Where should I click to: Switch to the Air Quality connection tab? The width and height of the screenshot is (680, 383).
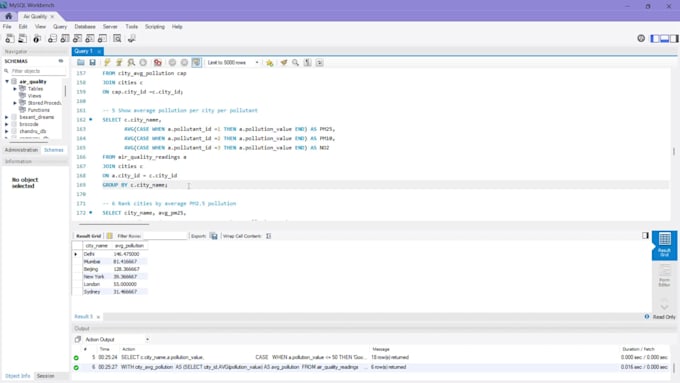pos(35,16)
